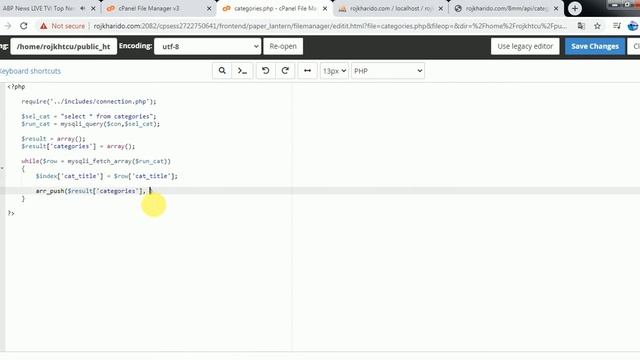Open the go-to-line terminal icon
This screenshot has width=640, height=360.
point(242,71)
